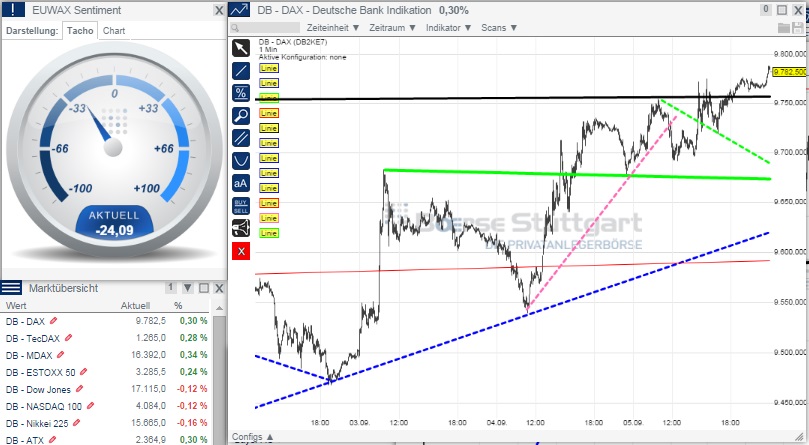The image size is (809, 445).
Task: Open the folder load-configuration icon
Action: click(x=784, y=28)
